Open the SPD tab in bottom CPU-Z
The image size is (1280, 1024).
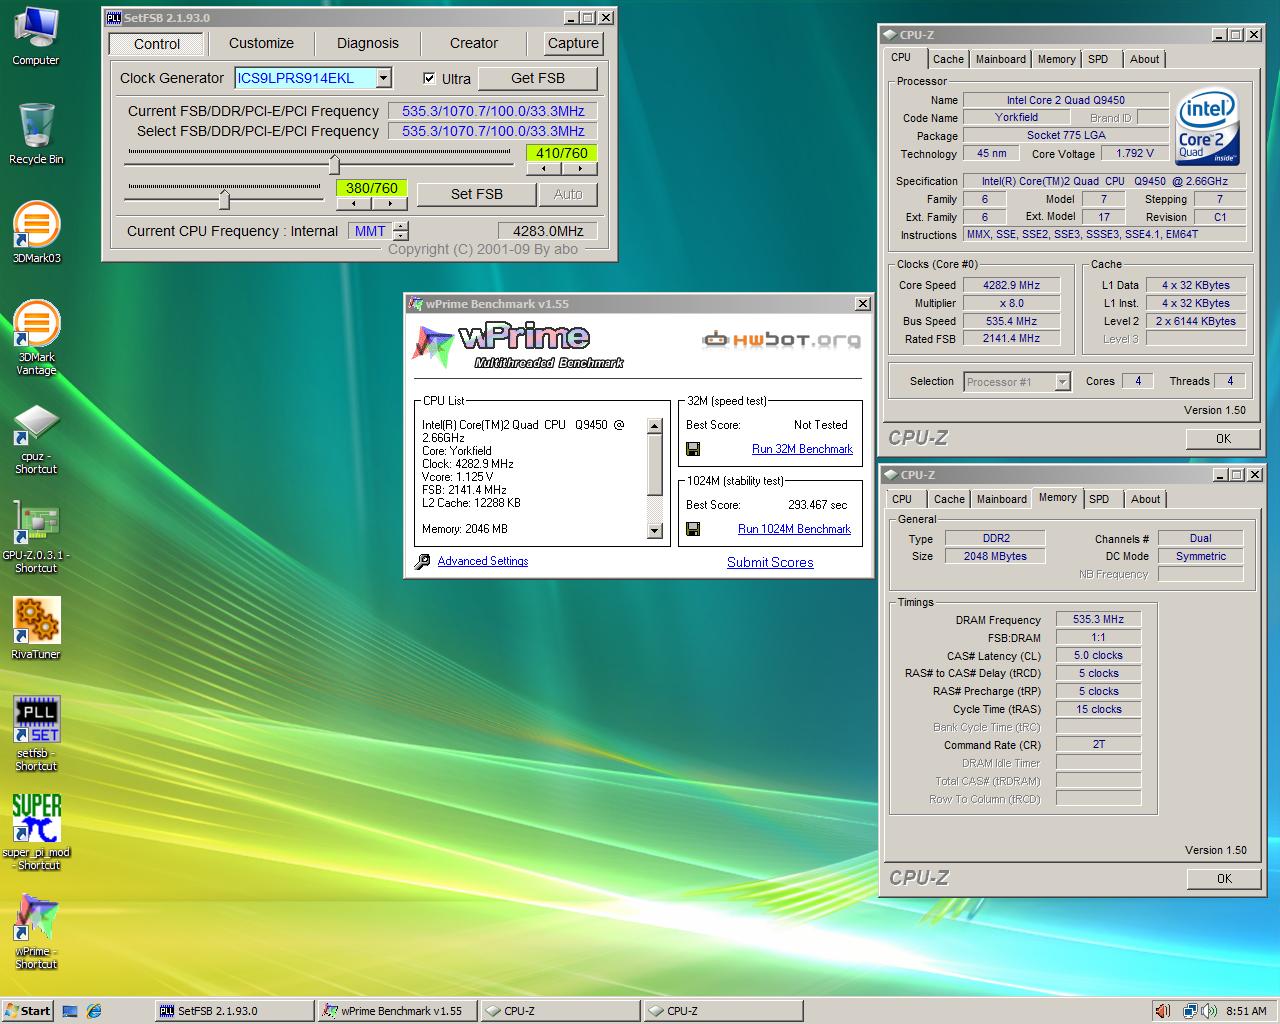tap(1099, 499)
